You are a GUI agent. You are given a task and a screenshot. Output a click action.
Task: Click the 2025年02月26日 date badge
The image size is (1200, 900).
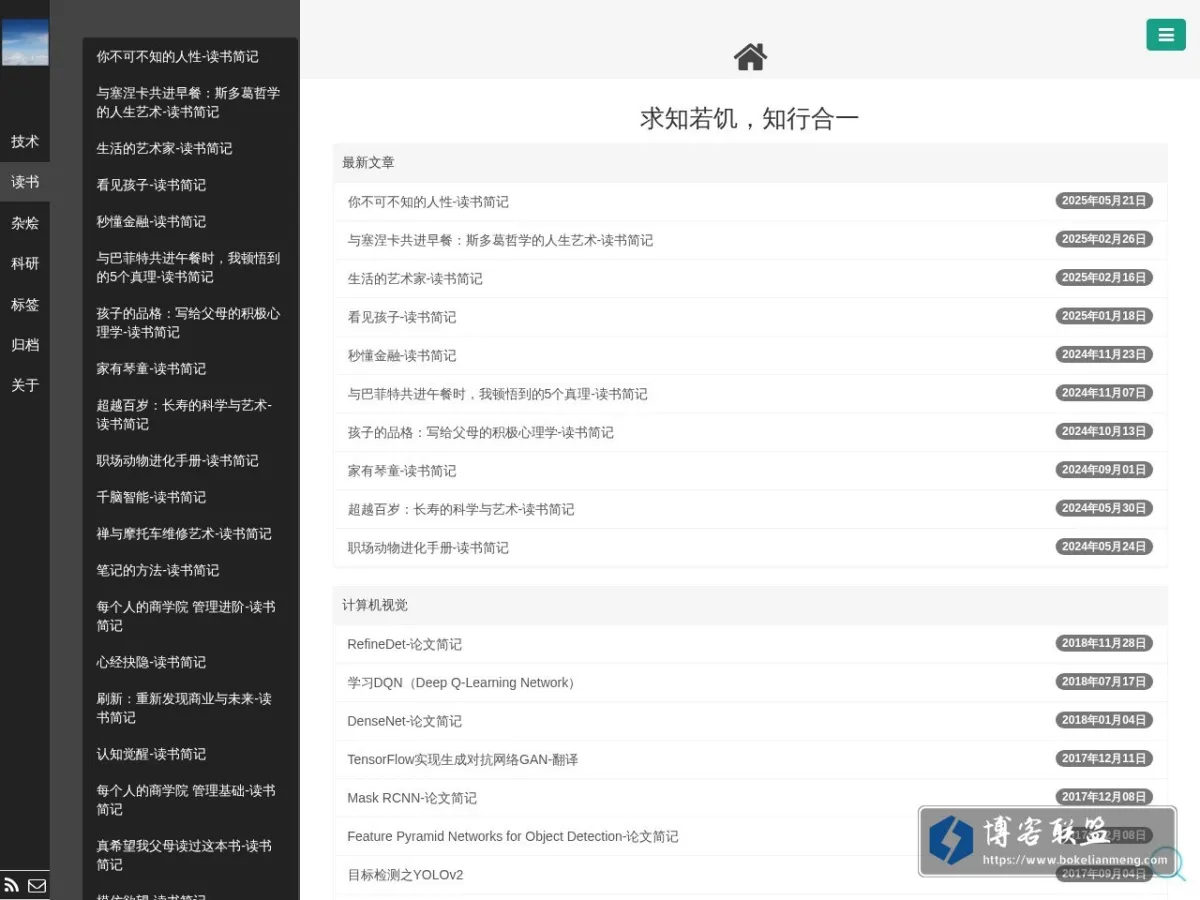1104,239
